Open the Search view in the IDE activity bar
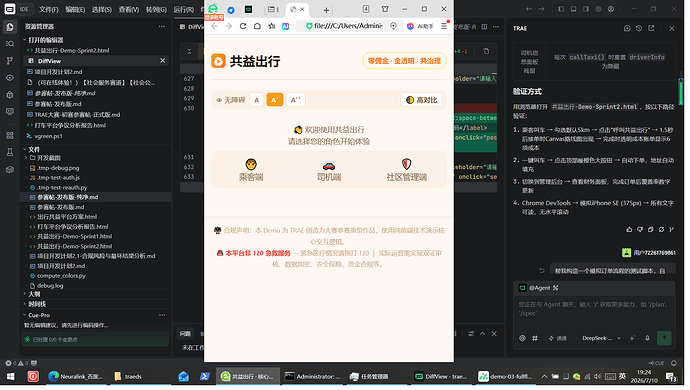The width and height of the screenshot is (690, 390). click(10, 44)
